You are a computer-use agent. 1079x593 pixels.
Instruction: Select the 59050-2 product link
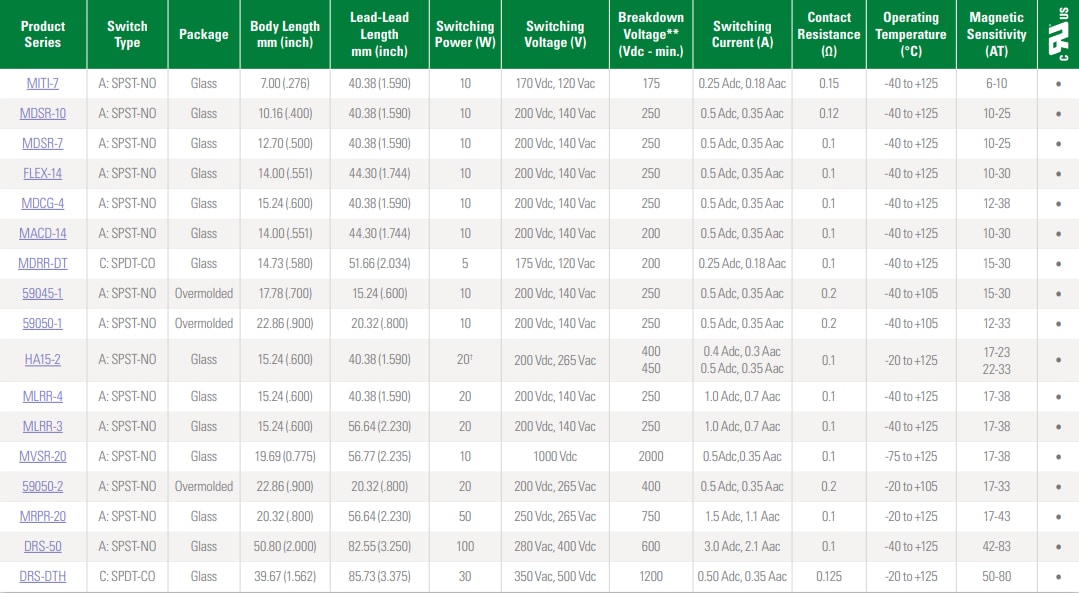point(42,487)
